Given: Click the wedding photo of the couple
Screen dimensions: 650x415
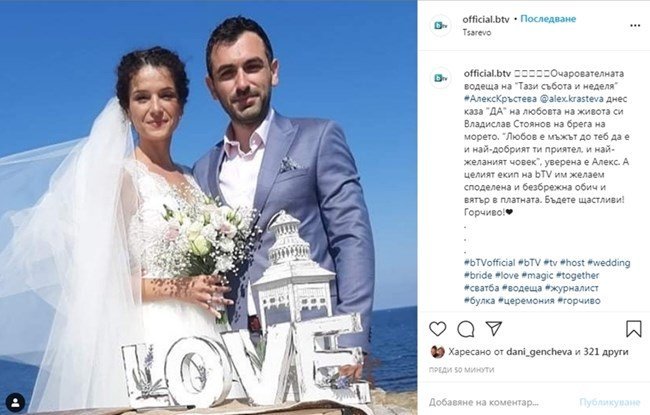Looking at the screenshot, I should click(x=209, y=207).
